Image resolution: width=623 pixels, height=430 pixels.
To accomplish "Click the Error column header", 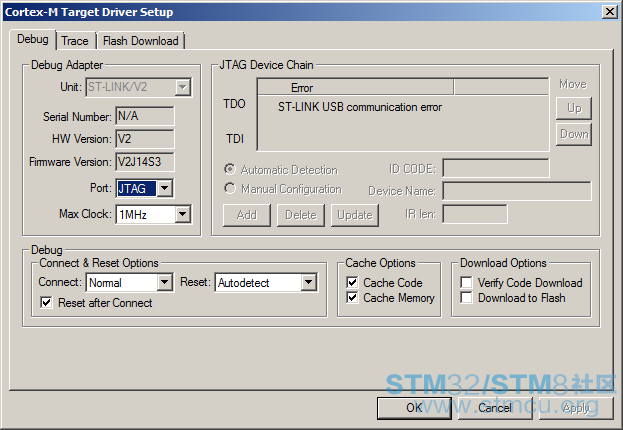I will [x=356, y=87].
